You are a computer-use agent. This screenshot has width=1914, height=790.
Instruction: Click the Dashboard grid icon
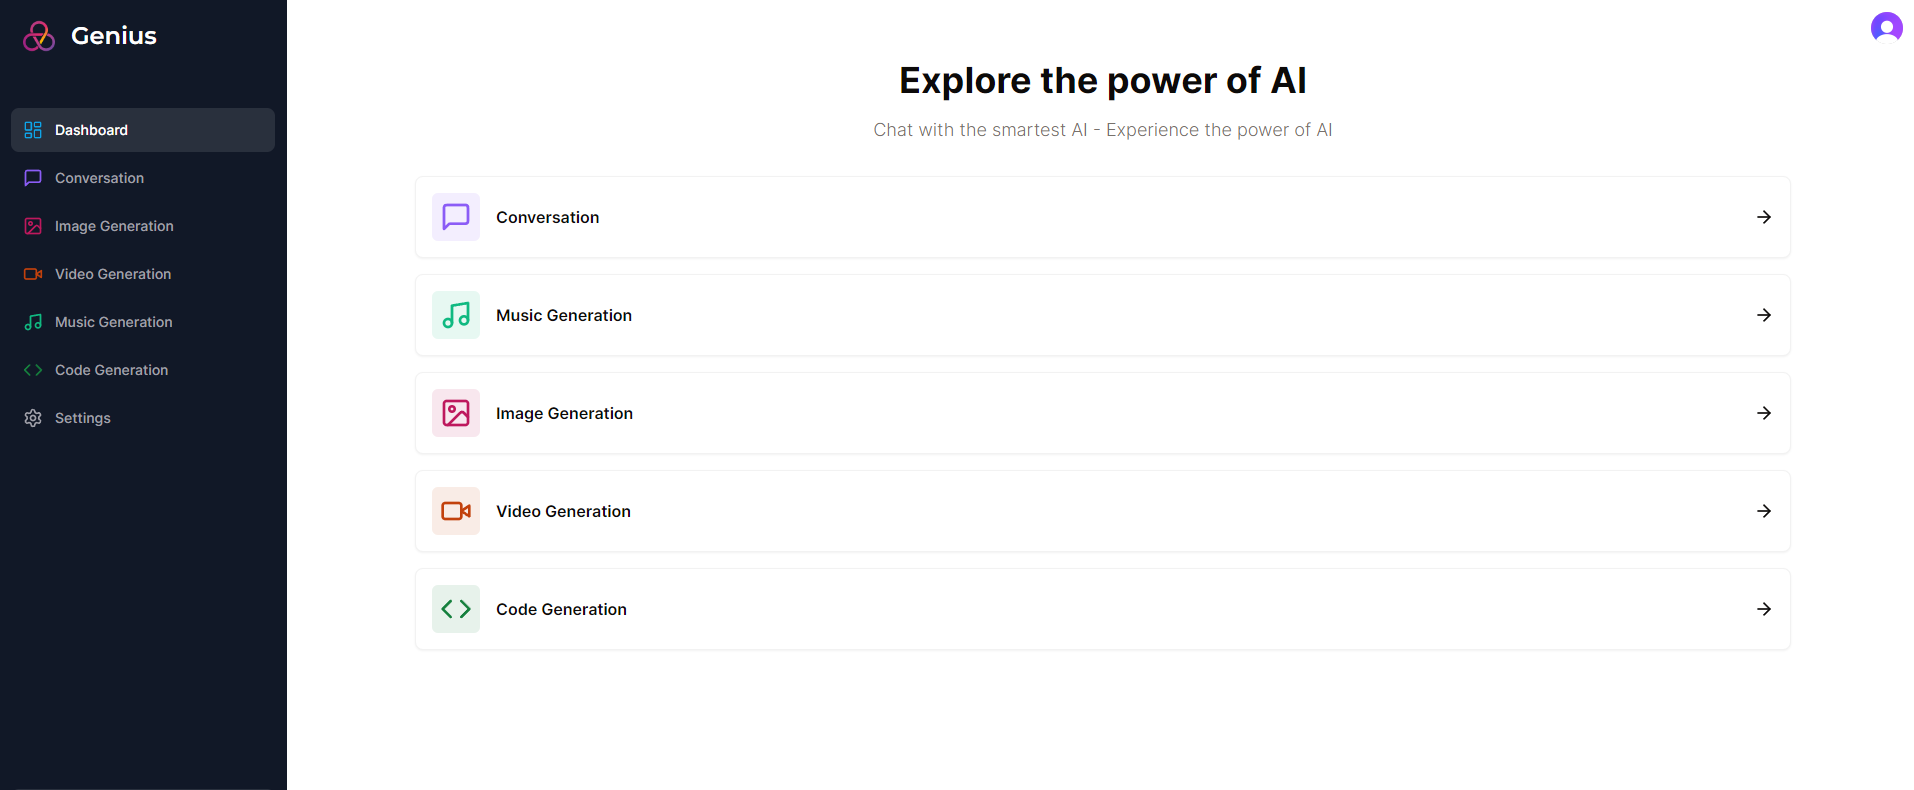pos(33,129)
